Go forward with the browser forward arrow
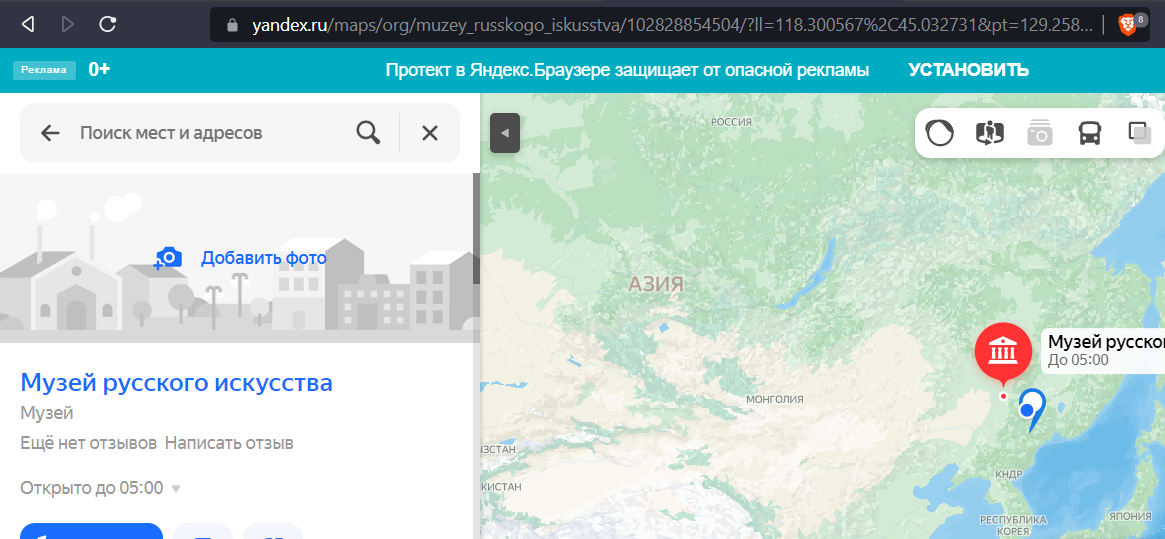The height and width of the screenshot is (539, 1165). (x=68, y=25)
